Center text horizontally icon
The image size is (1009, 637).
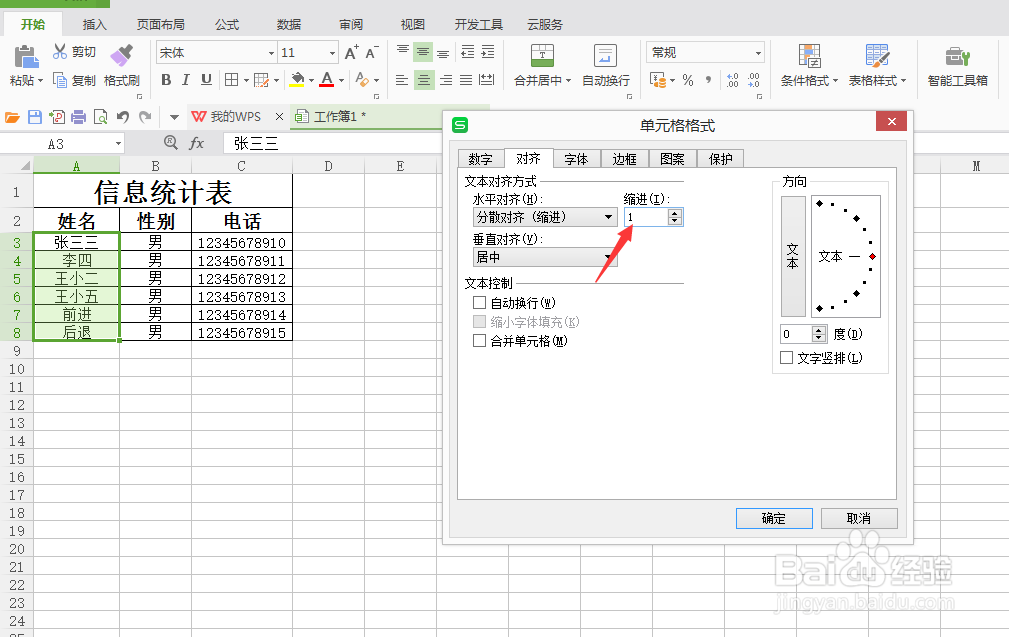coord(423,80)
